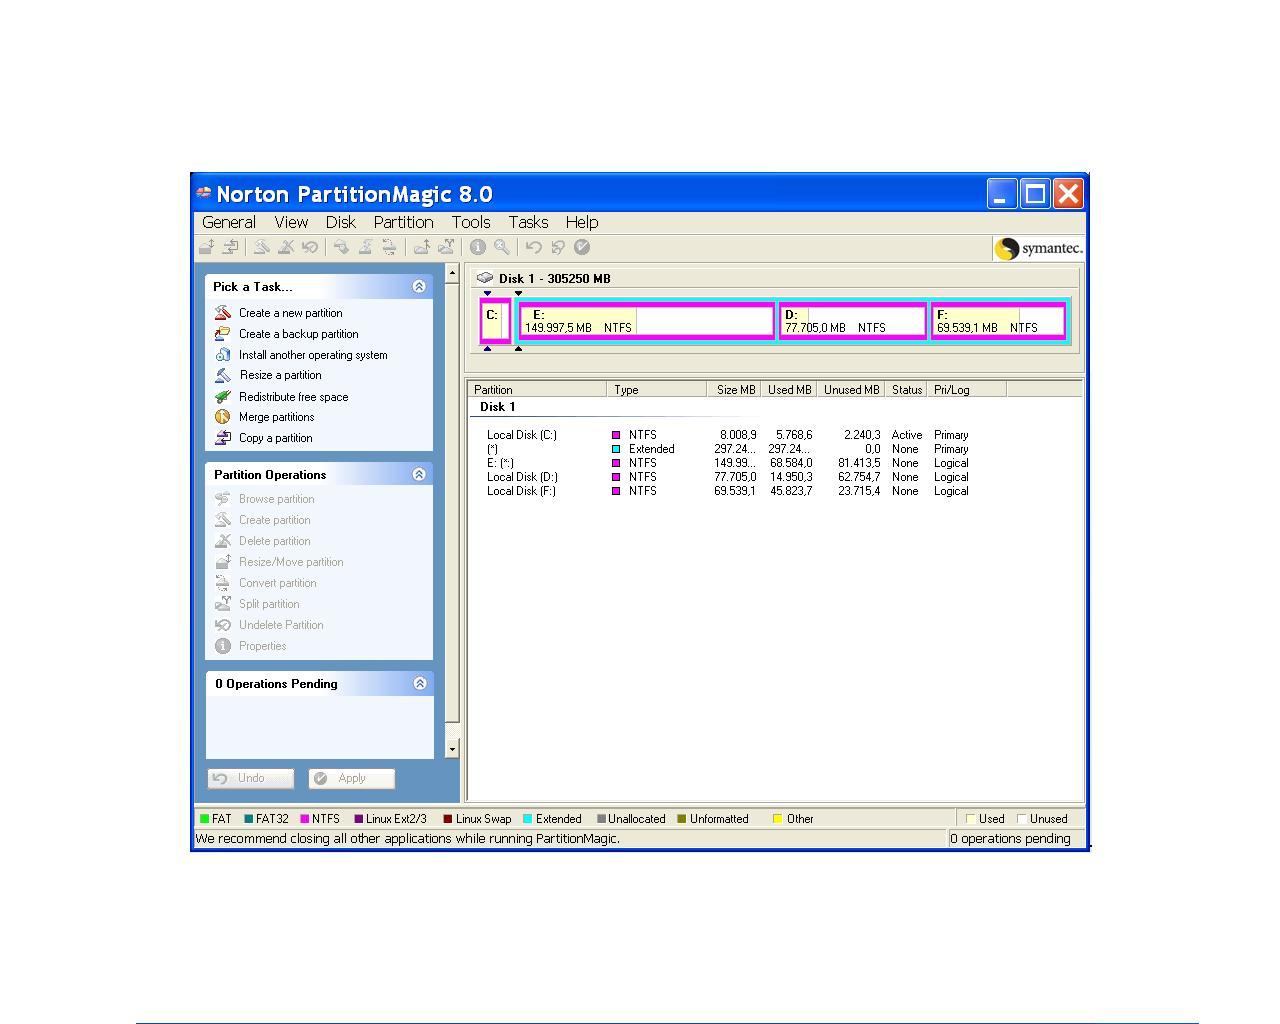Select the C: partition in disk map
1280x1024 pixels.
click(495, 321)
